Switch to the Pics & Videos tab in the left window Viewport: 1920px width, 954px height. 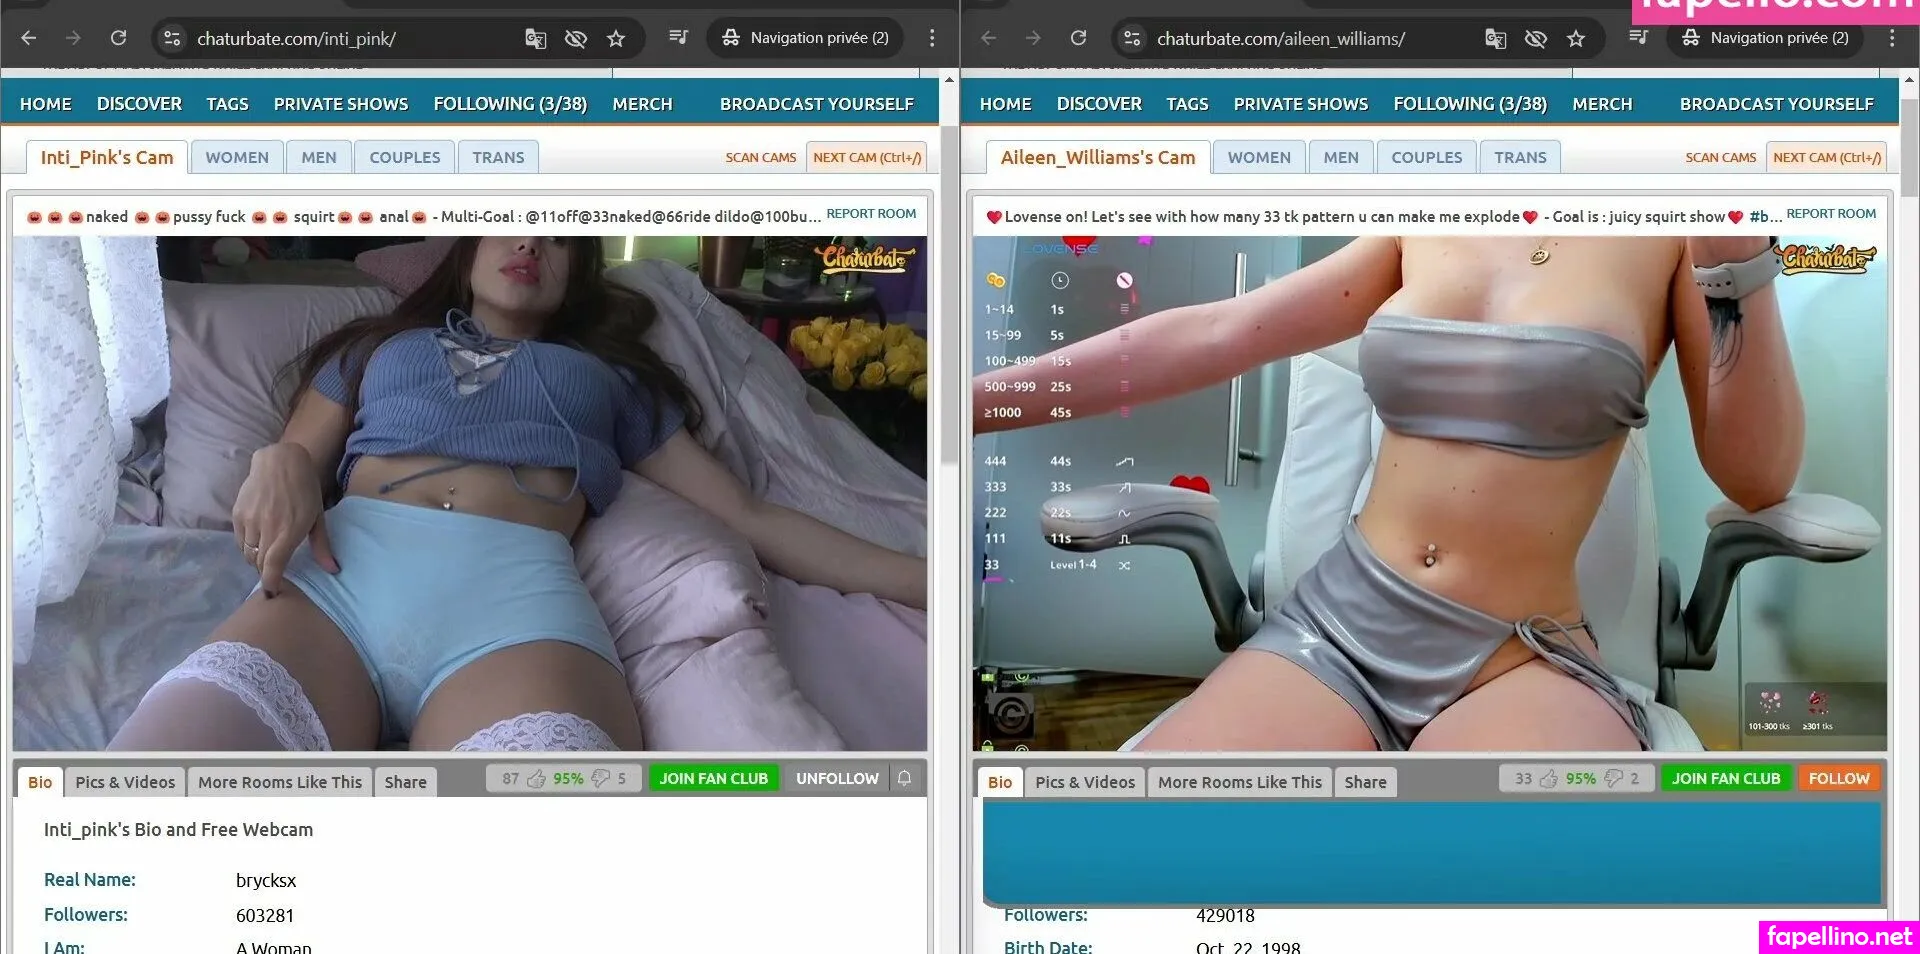tap(125, 782)
